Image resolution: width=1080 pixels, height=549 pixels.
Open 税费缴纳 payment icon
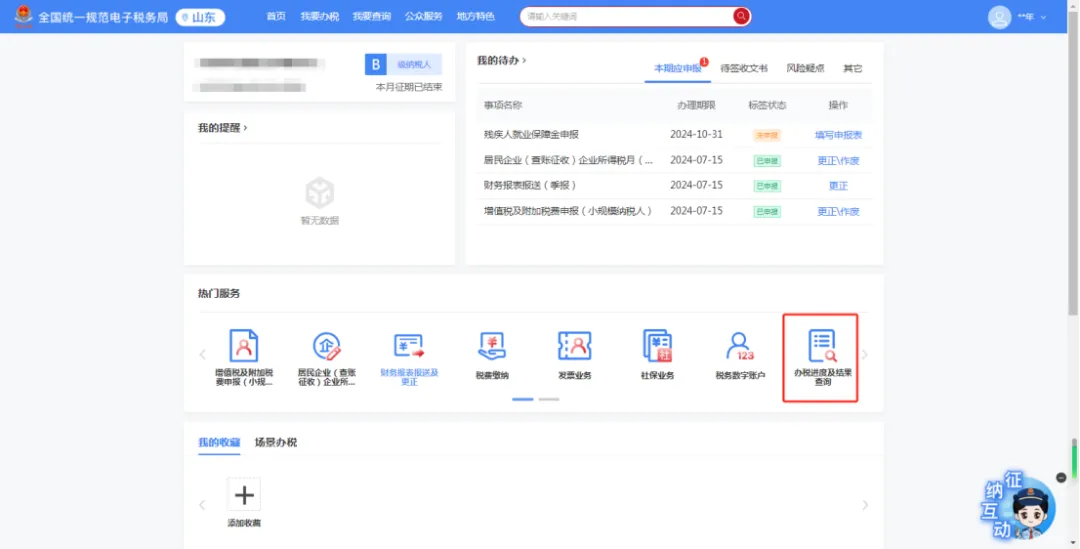pyautogui.click(x=492, y=346)
